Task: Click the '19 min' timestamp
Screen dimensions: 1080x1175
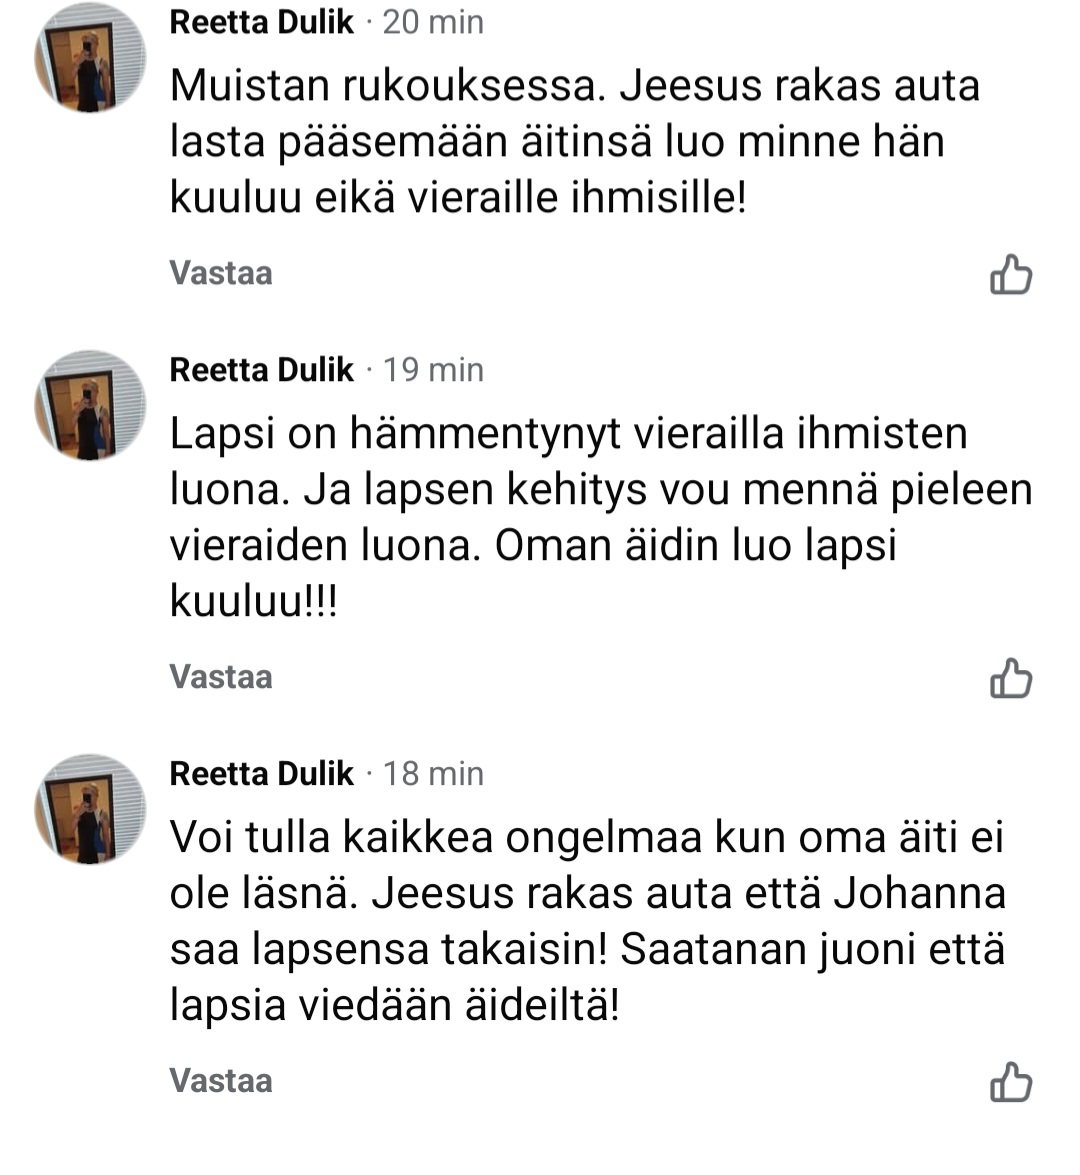Action: [x=433, y=370]
